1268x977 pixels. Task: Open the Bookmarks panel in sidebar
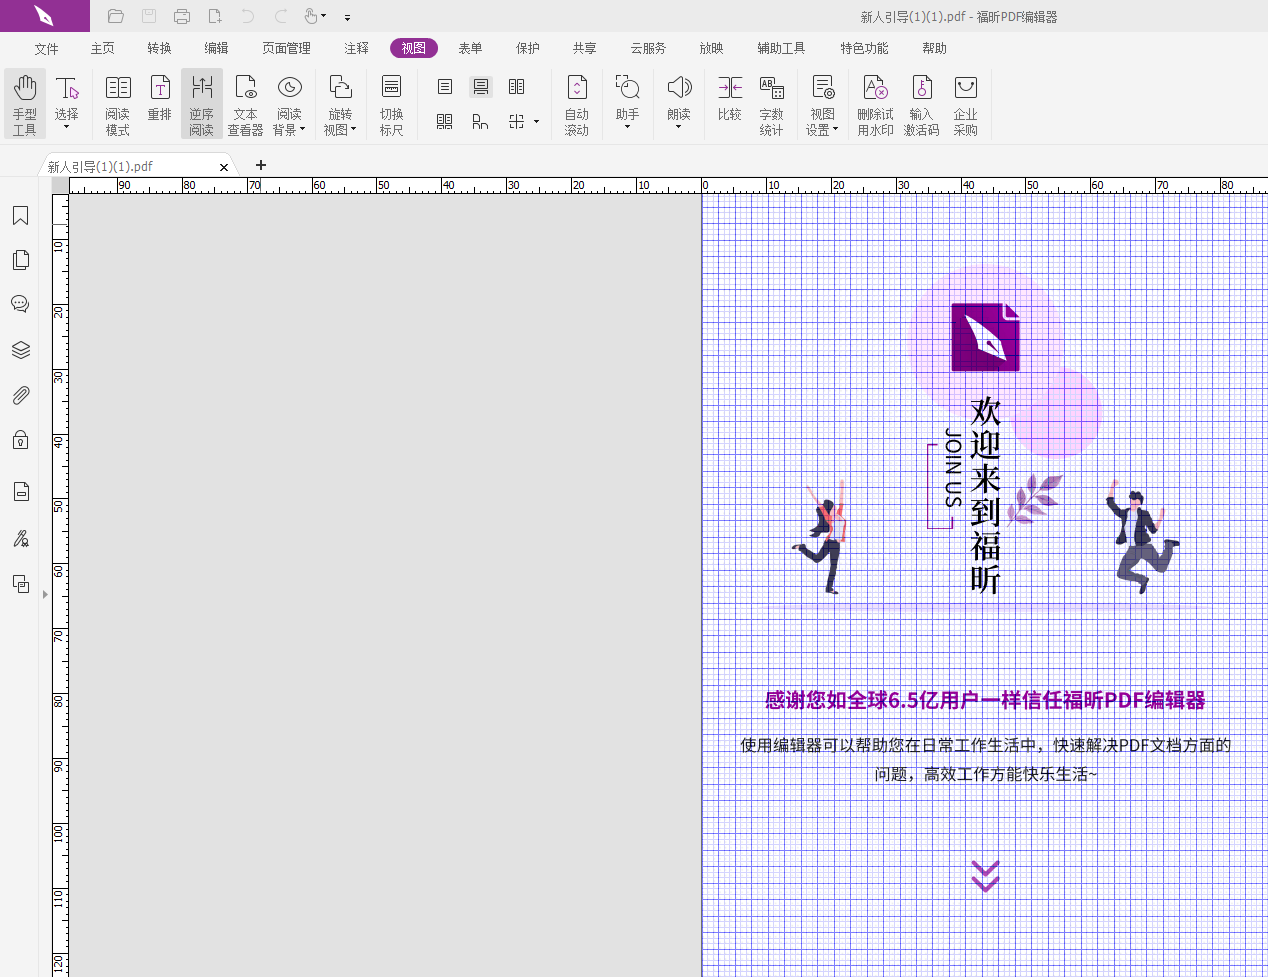[20, 216]
